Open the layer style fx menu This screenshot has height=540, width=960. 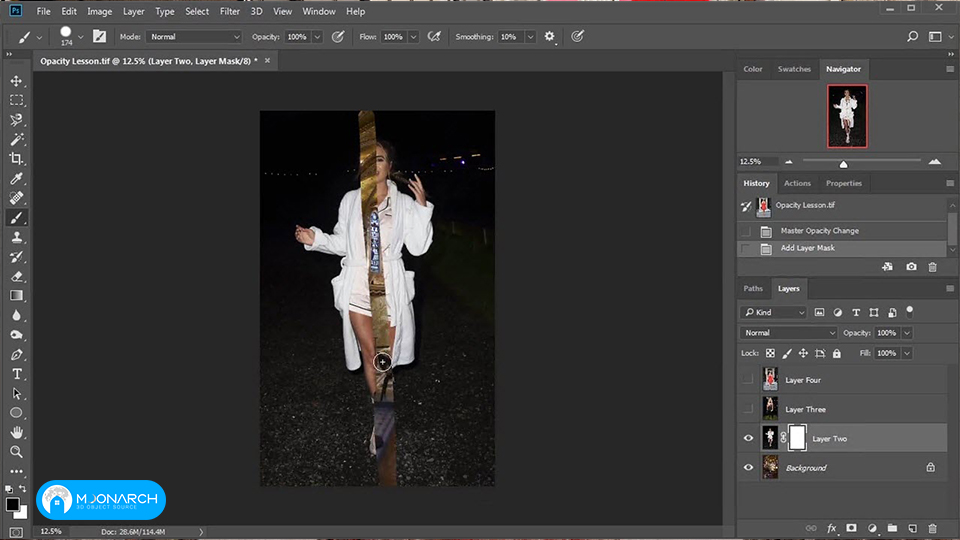pyautogui.click(x=831, y=528)
